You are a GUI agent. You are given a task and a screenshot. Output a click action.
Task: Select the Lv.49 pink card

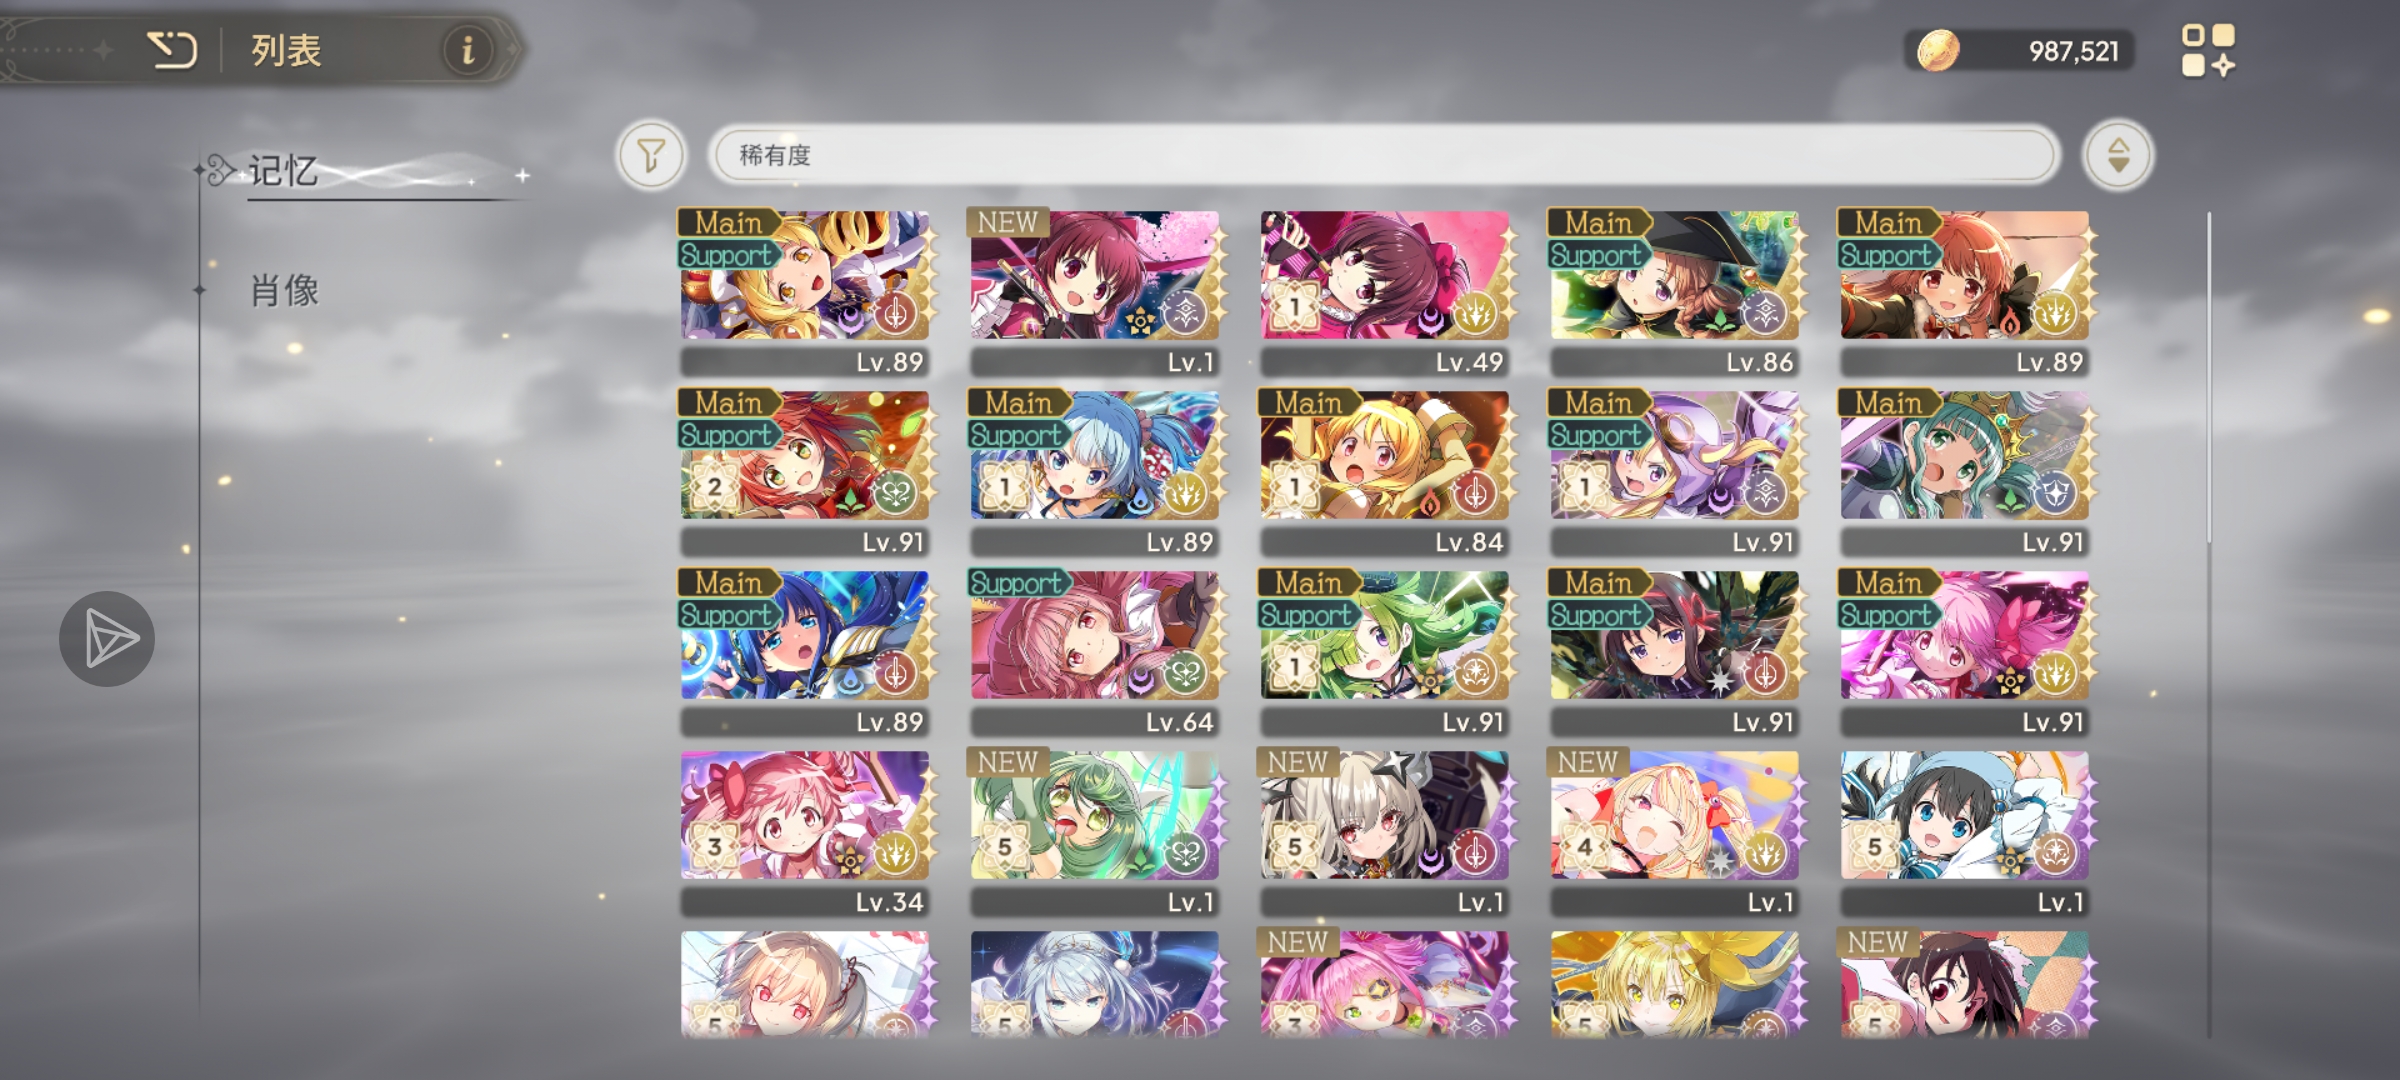coord(1386,292)
